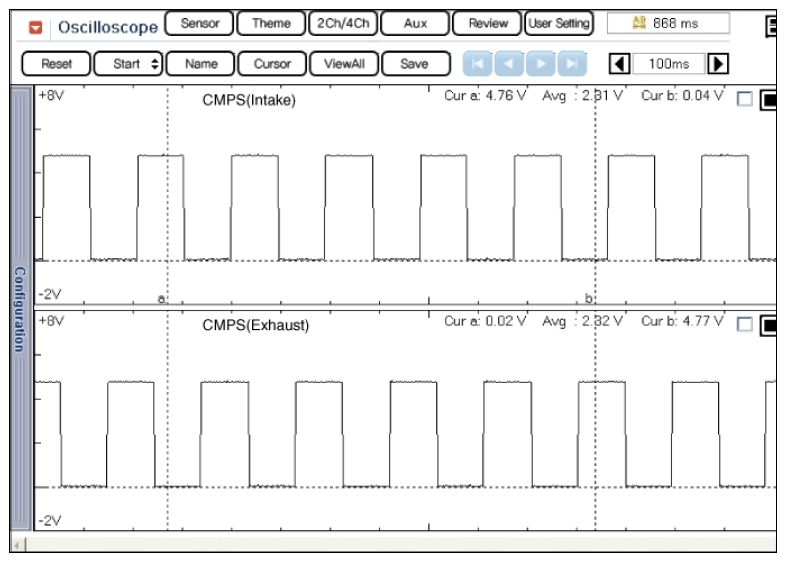Click the 100ms time base field

[x=668, y=64]
